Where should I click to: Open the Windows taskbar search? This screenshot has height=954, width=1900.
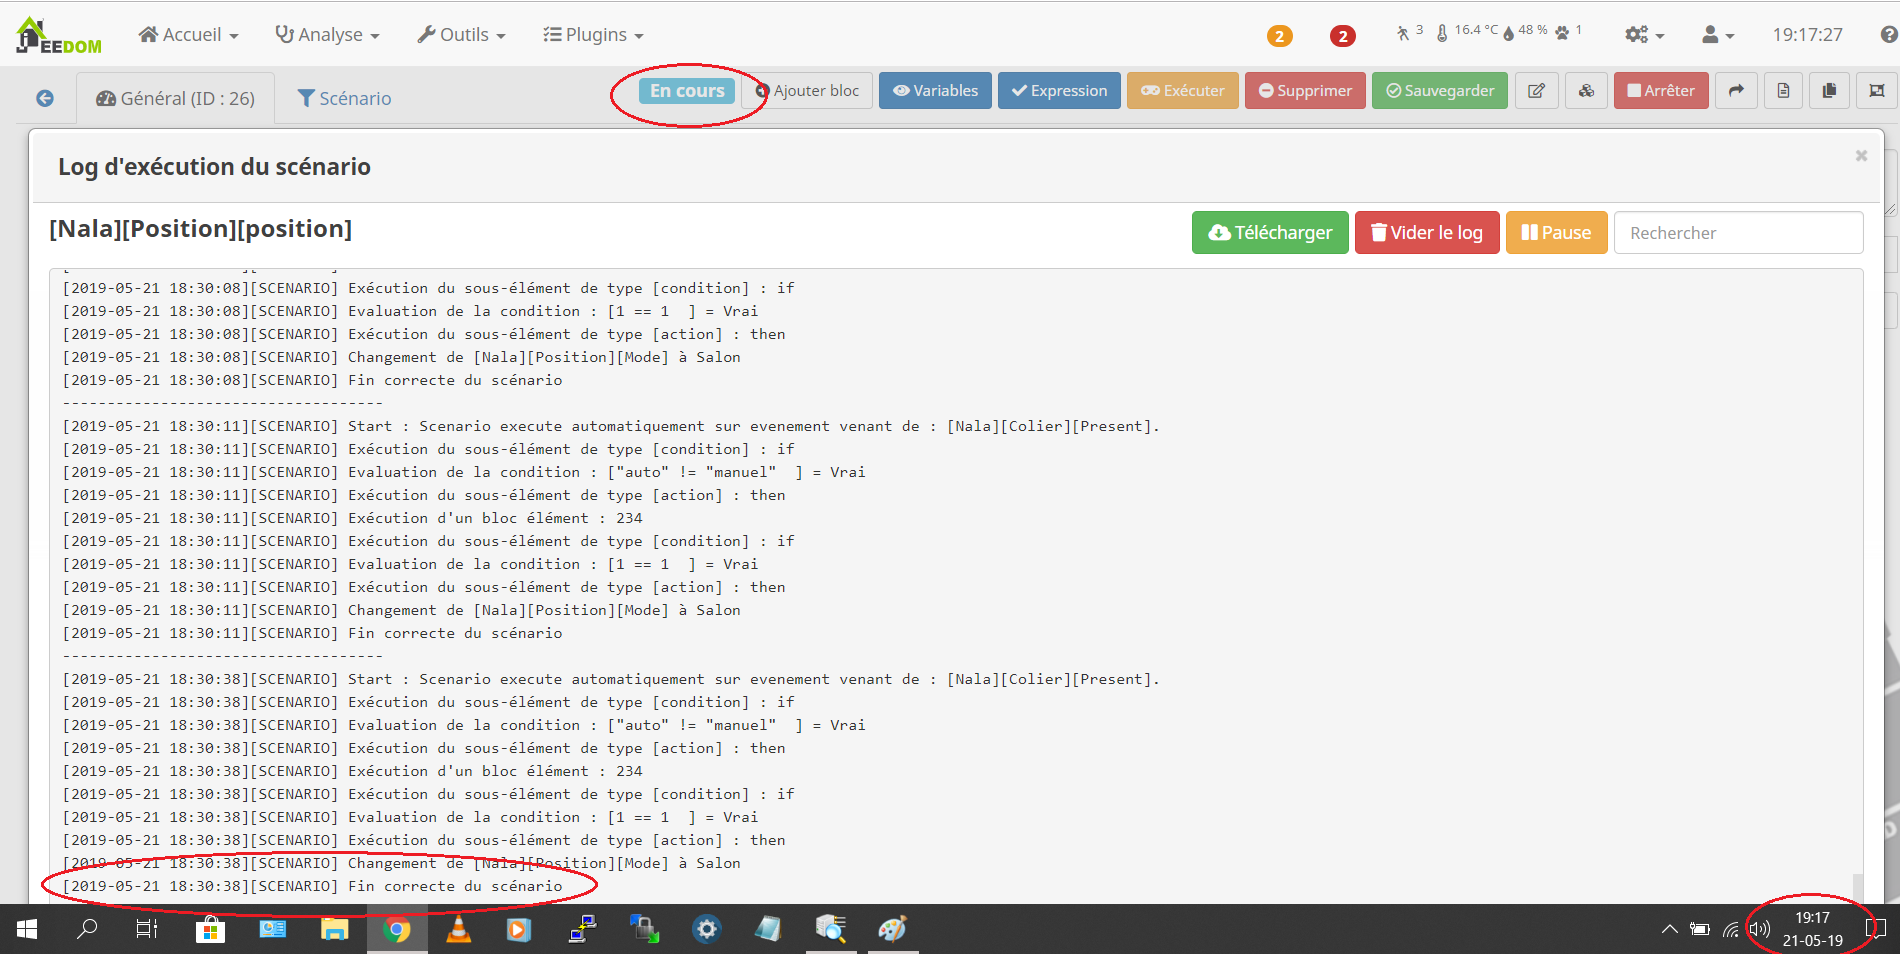(x=88, y=930)
